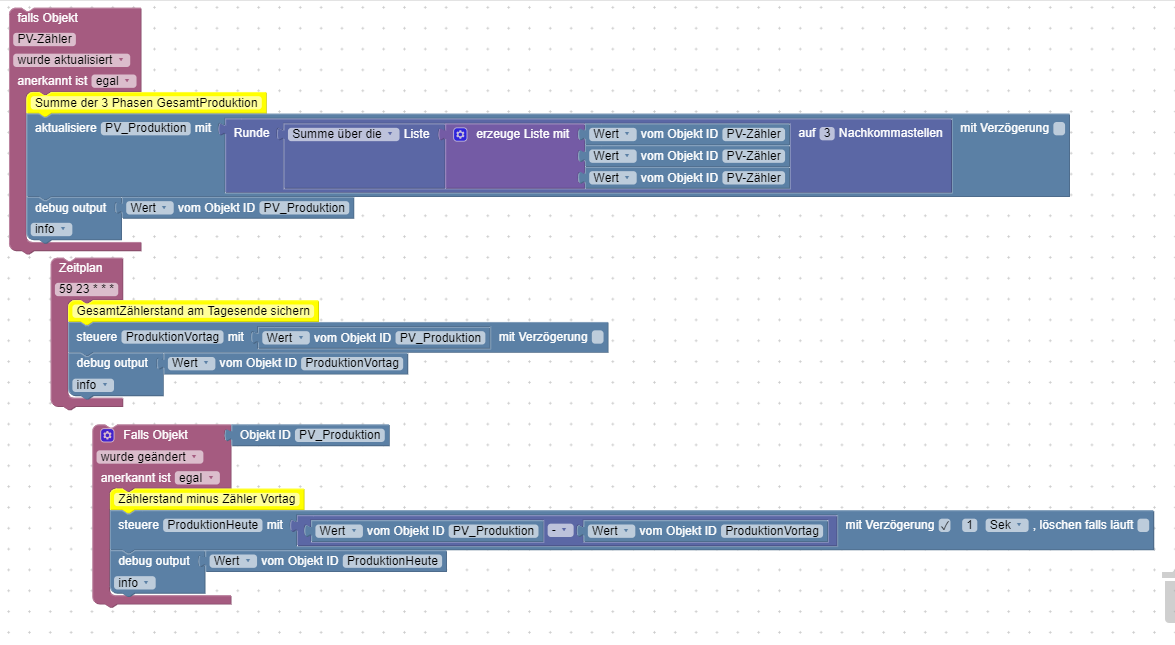Edit PV_Produktion field after 'aktualisiere'

(x=146, y=128)
